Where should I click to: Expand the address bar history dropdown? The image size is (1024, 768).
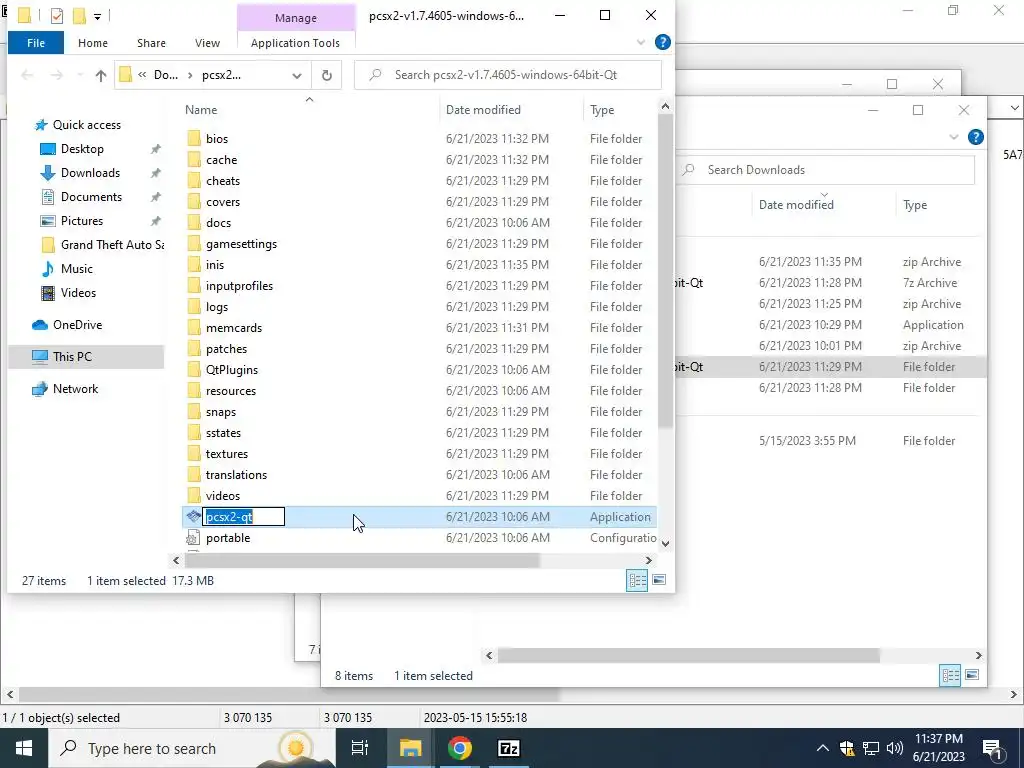coord(296,75)
